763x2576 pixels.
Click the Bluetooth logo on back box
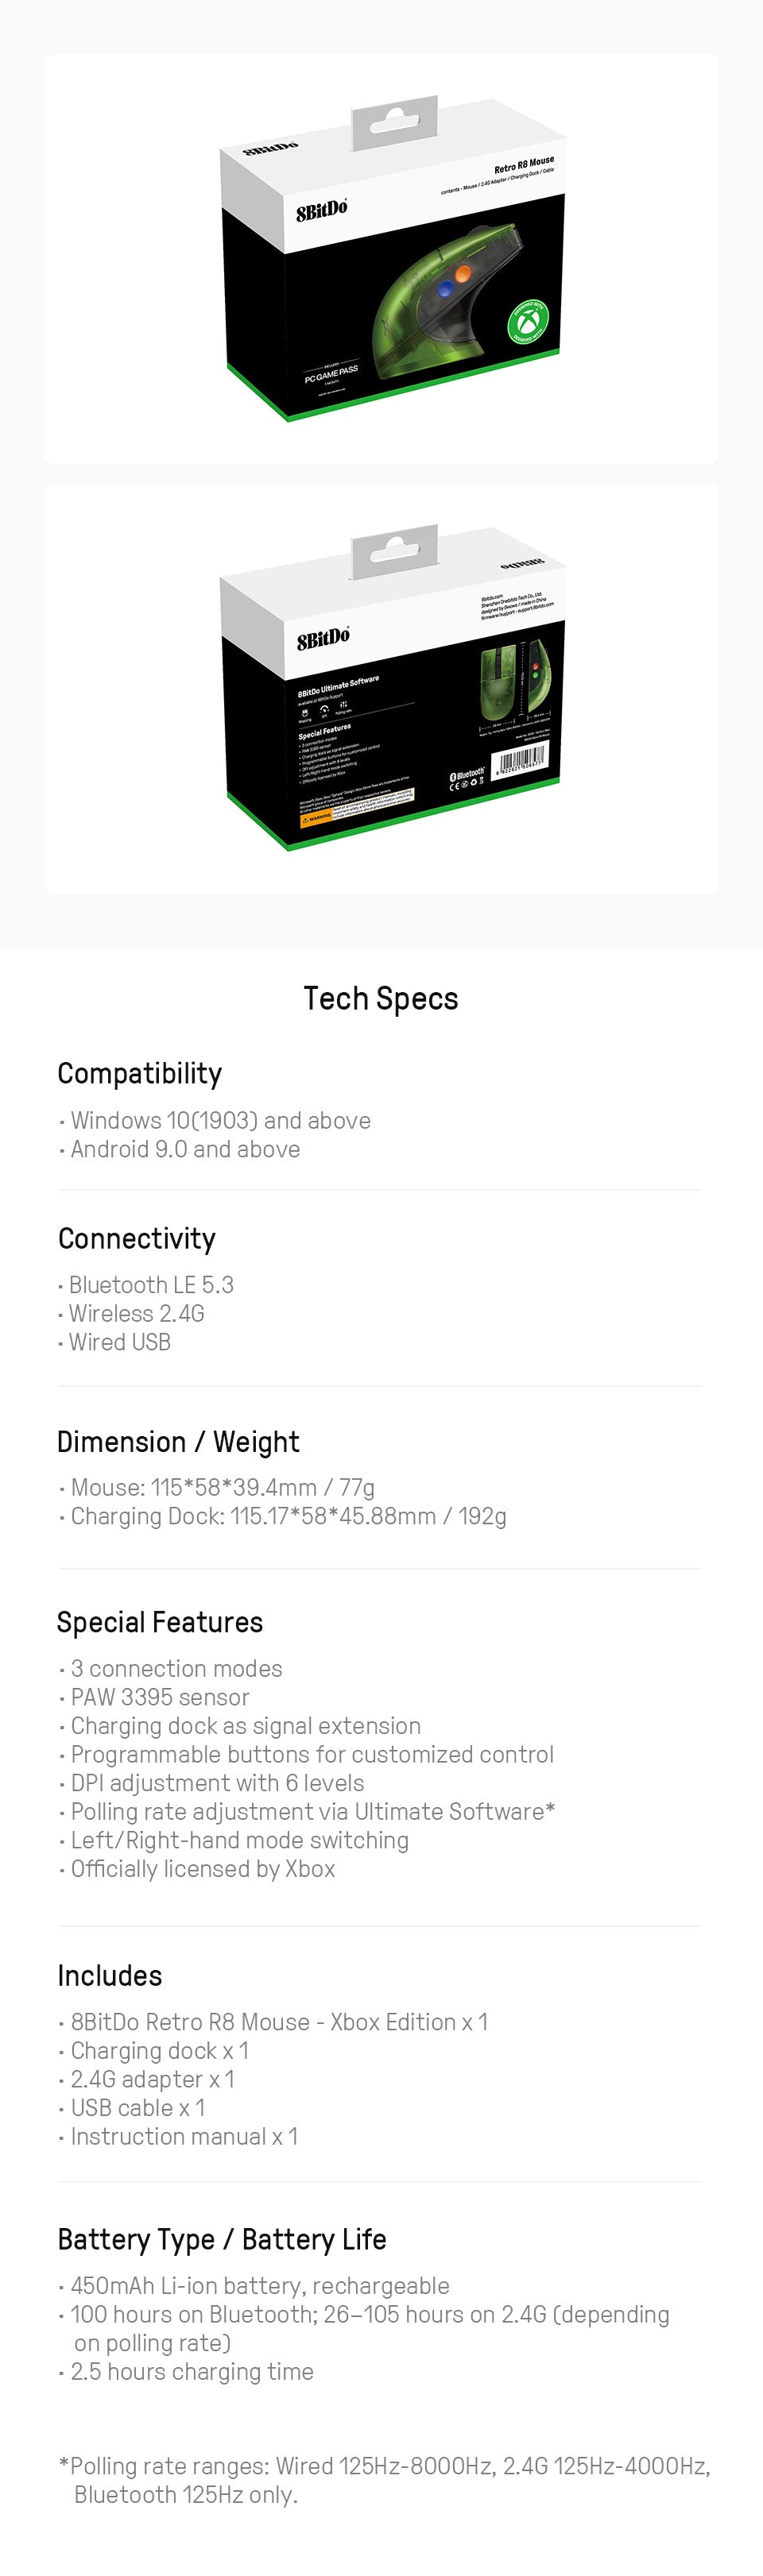(x=467, y=773)
